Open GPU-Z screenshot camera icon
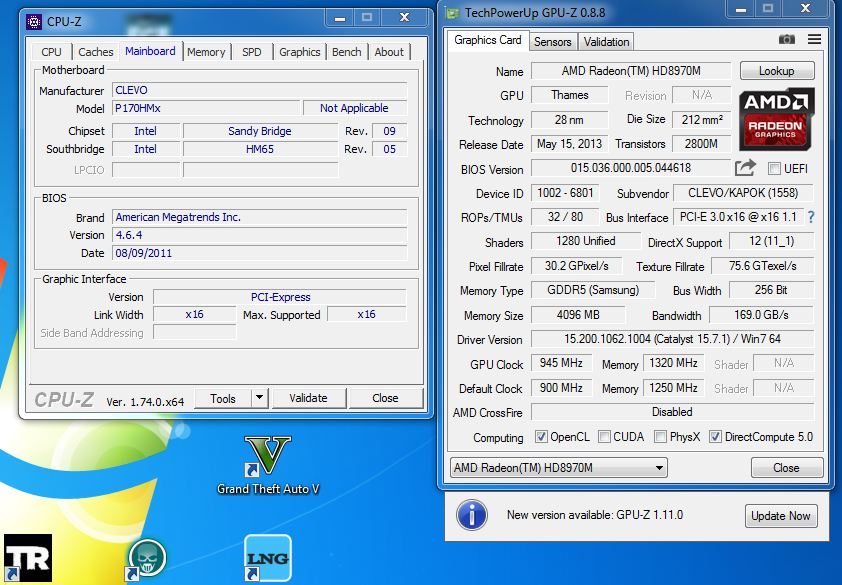Viewport: 842px width, 585px height. click(787, 39)
